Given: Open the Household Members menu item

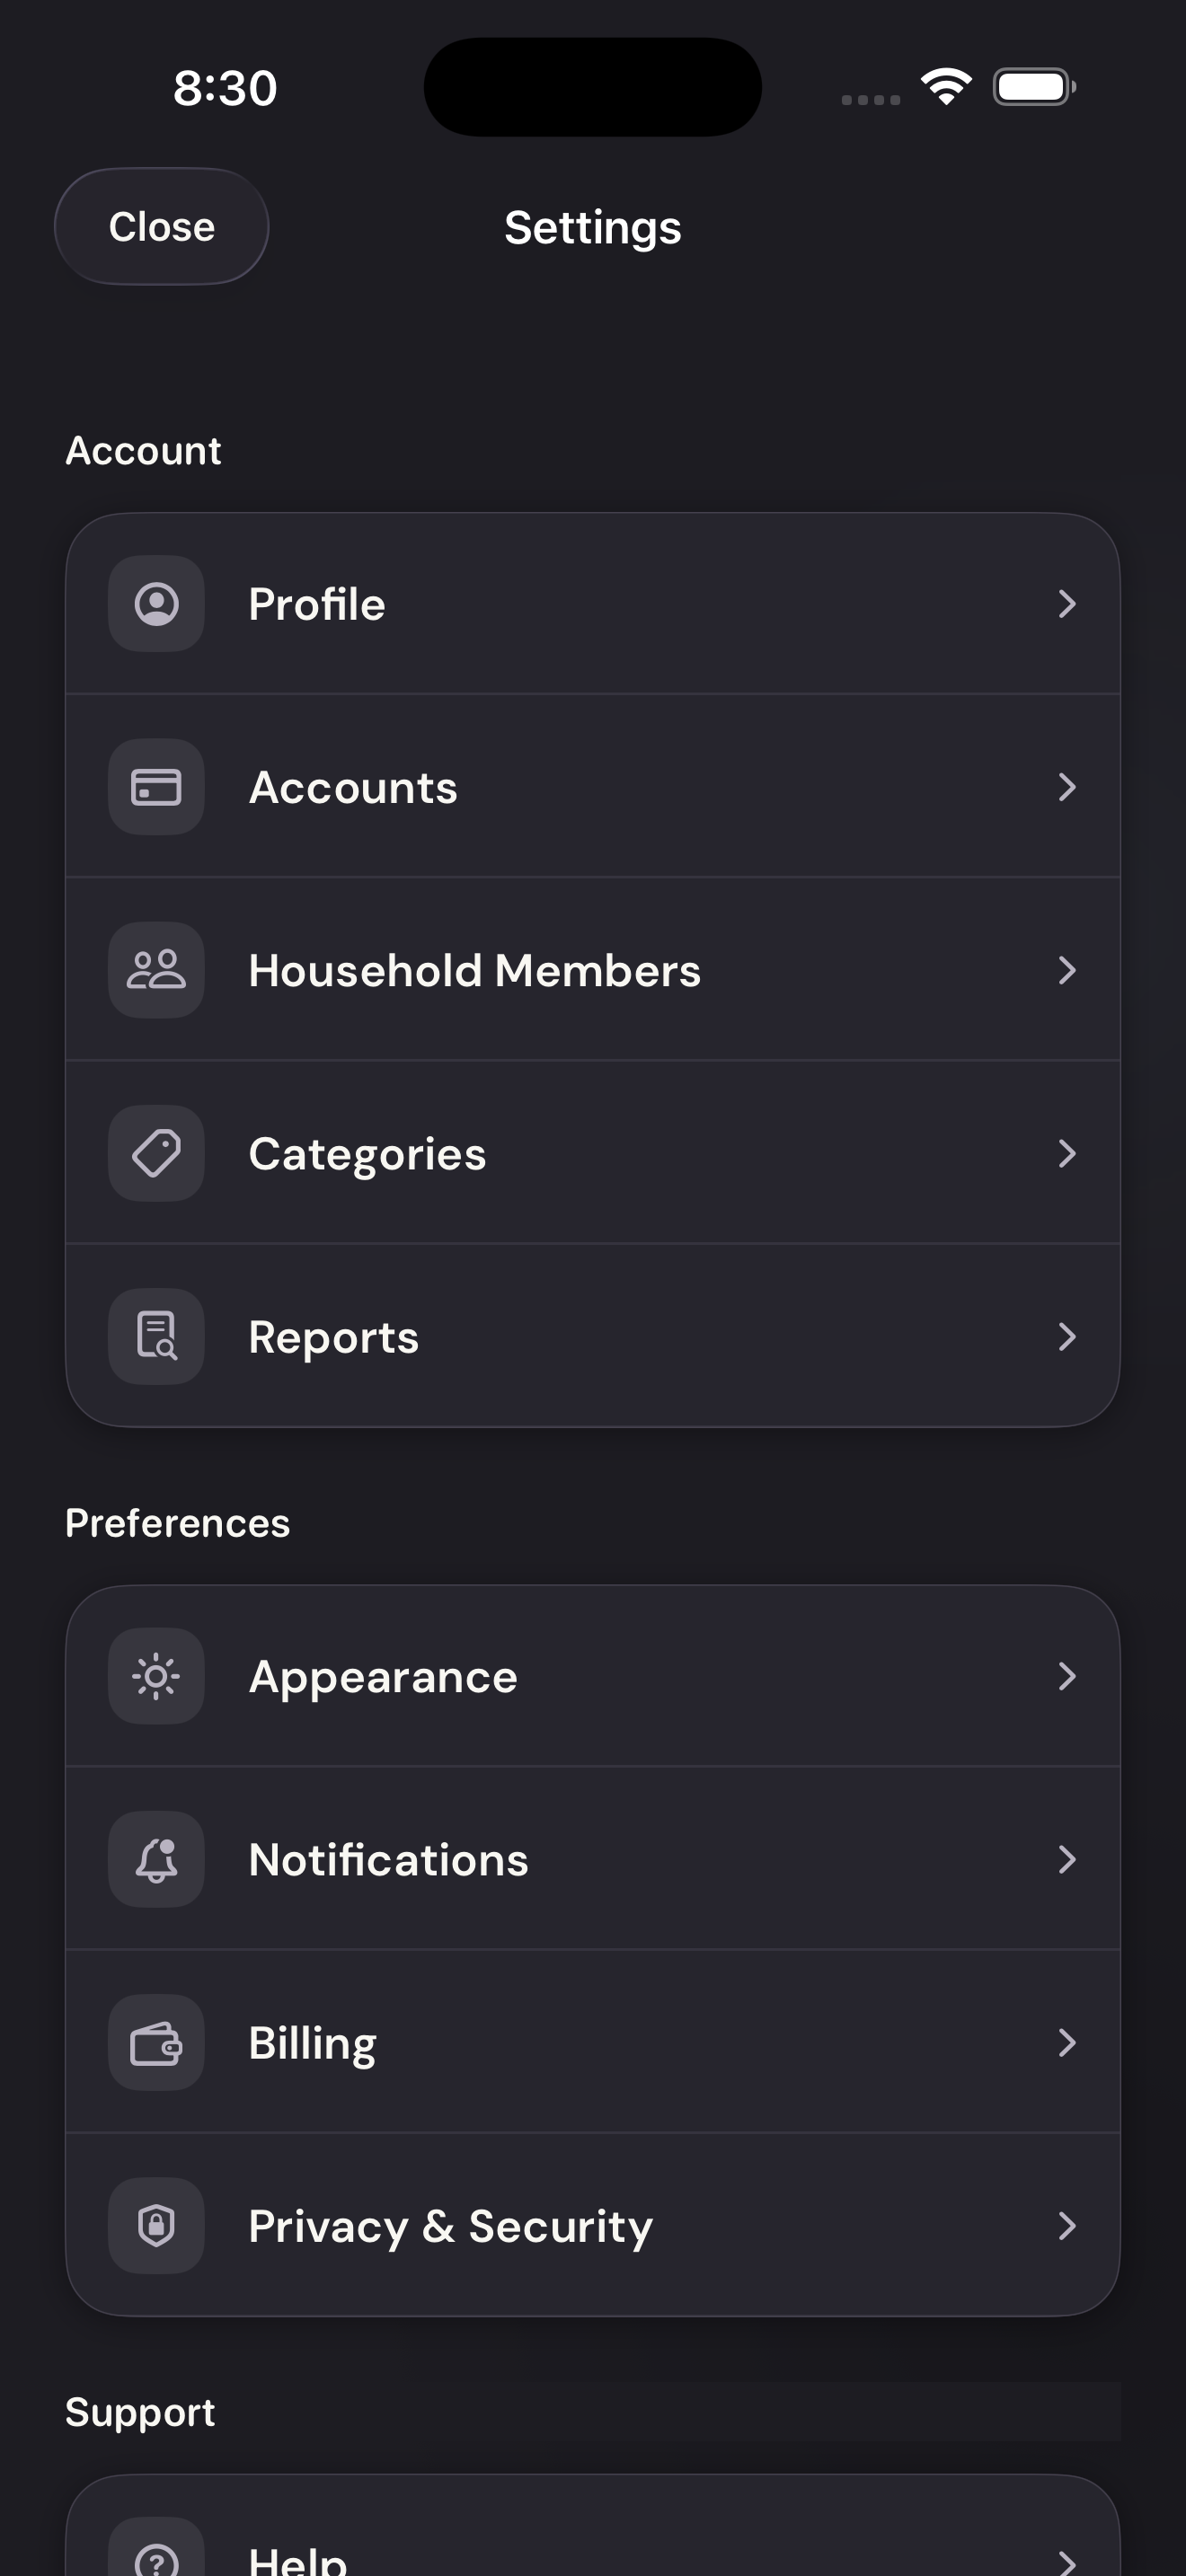Looking at the screenshot, I should coord(593,970).
